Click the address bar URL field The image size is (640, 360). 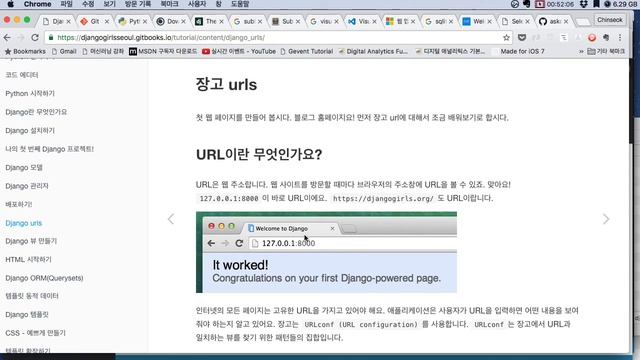(x=278, y=38)
